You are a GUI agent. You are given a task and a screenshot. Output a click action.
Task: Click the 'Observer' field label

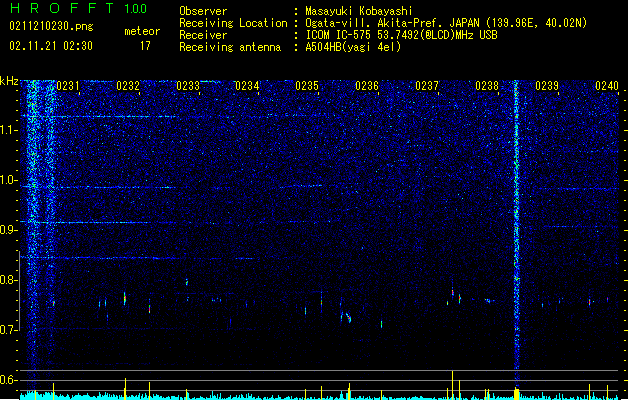(203, 11)
